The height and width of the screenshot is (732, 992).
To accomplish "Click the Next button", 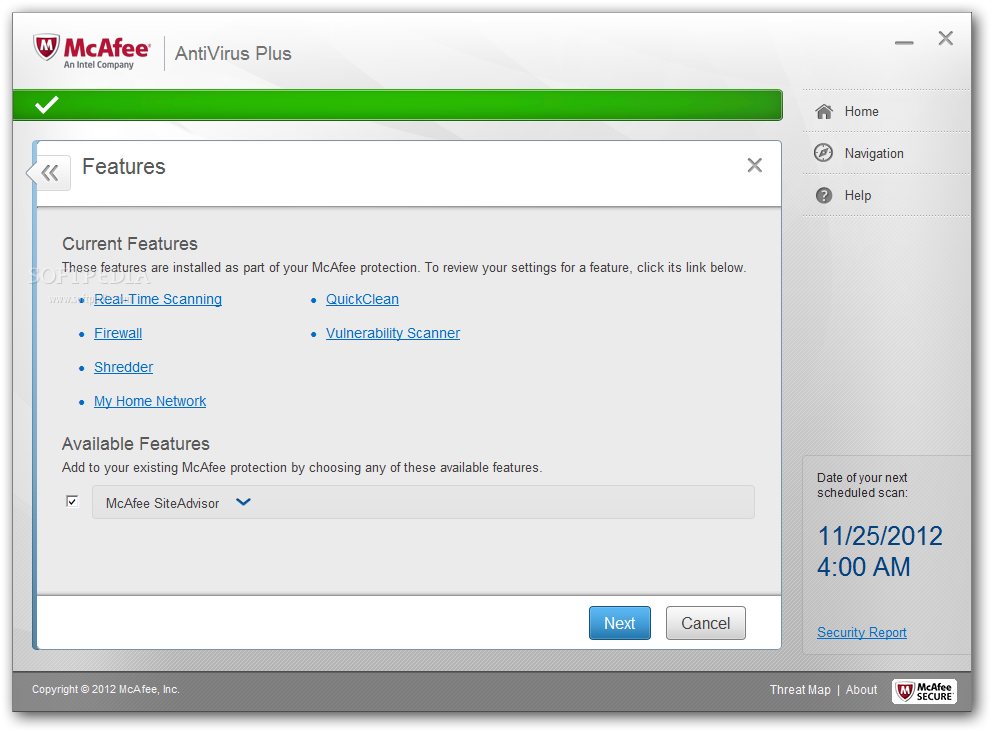I will (x=619, y=623).
